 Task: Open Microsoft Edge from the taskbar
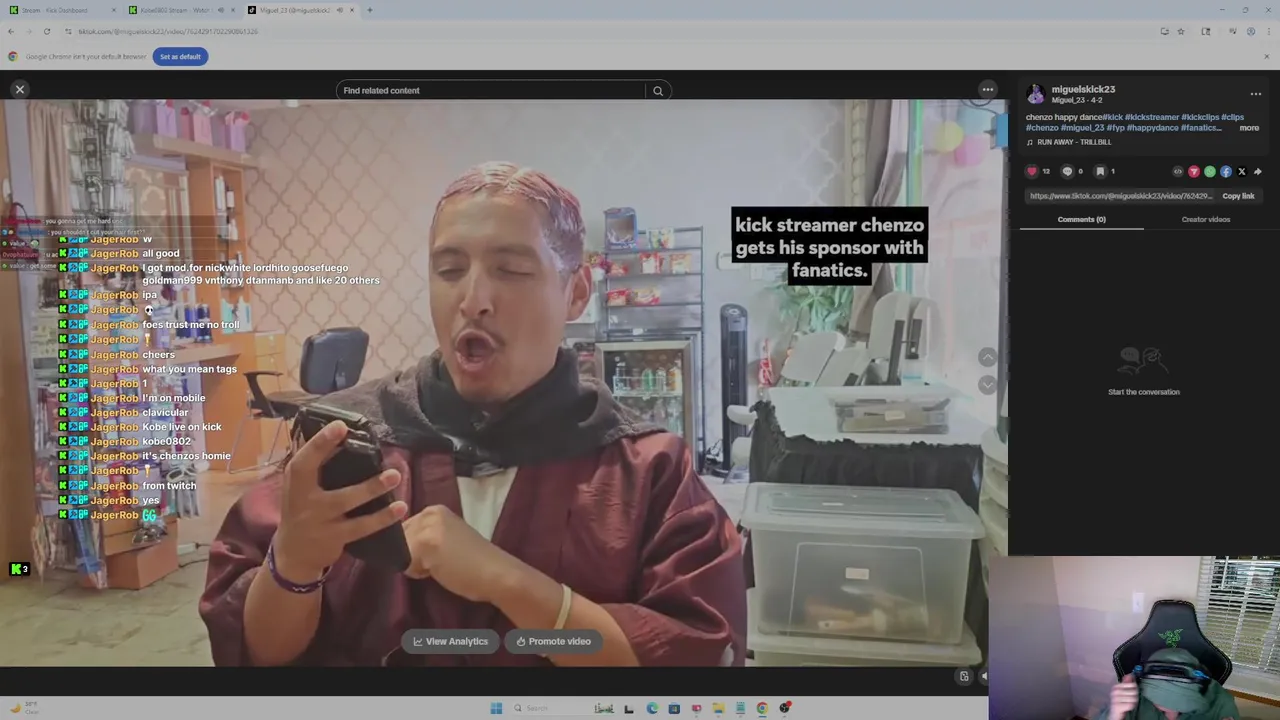coord(652,708)
